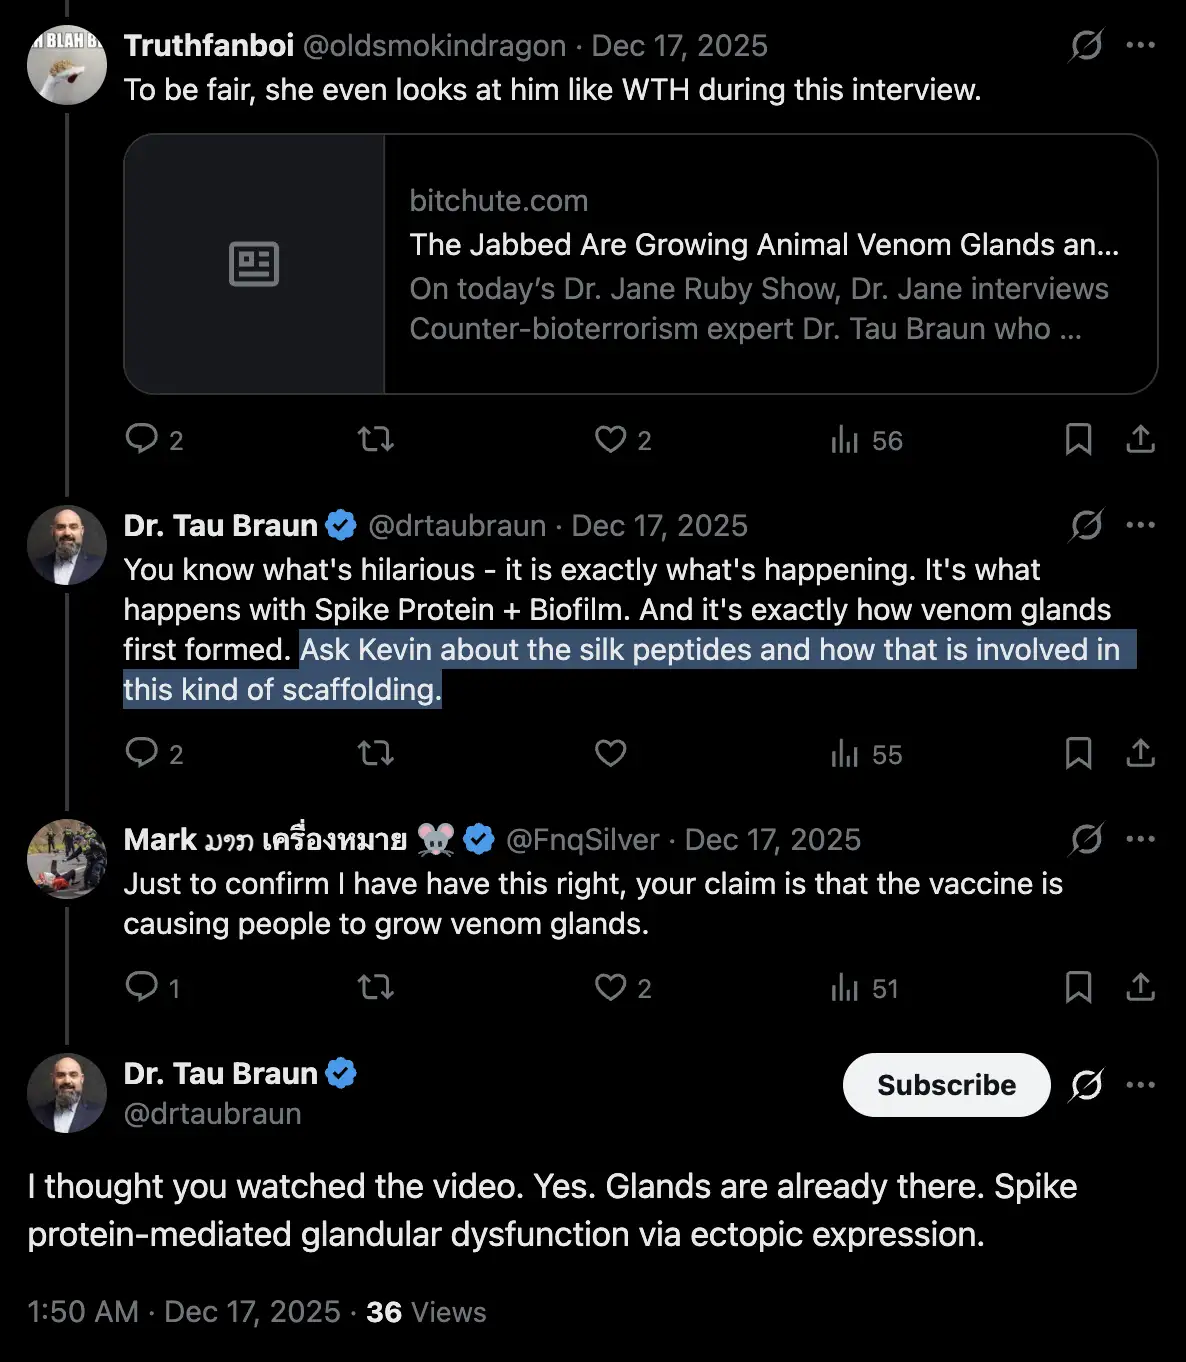The image size is (1186, 1362).
Task: Share Truthfanboi's post
Action: click(x=1140, y=439)
